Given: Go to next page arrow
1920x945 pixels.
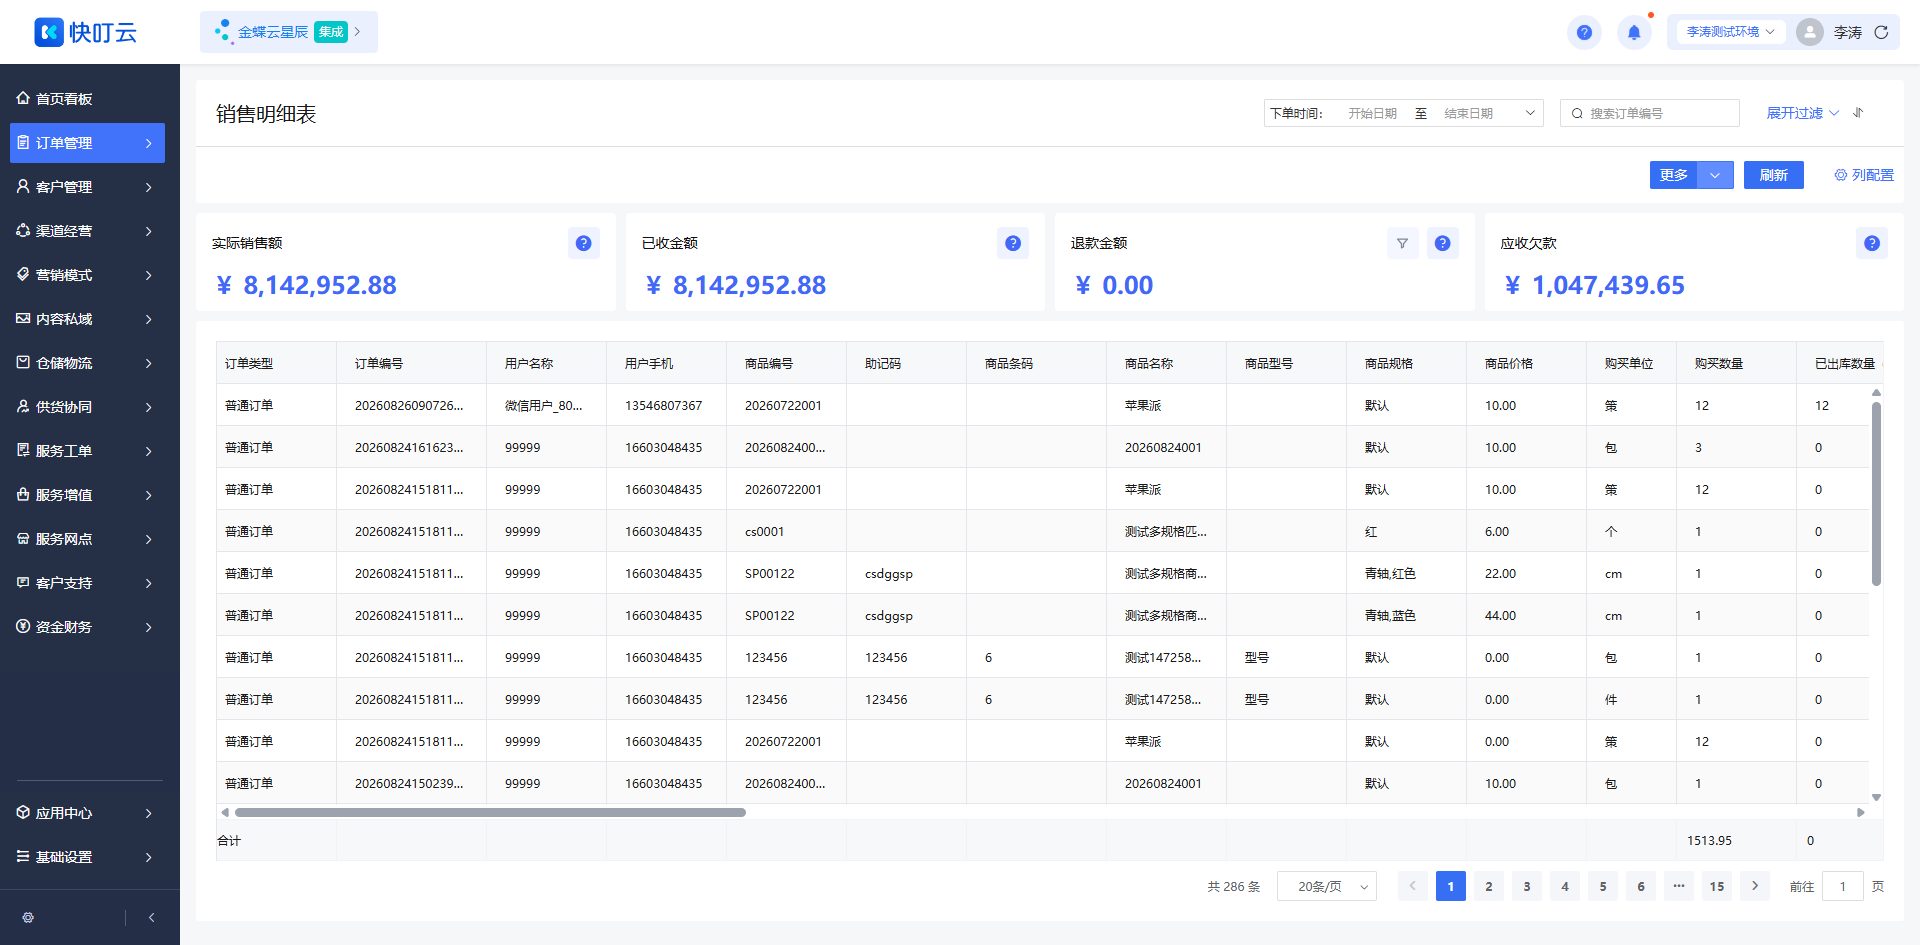Looking at the screenshot, I should (x=1755, y=886).
